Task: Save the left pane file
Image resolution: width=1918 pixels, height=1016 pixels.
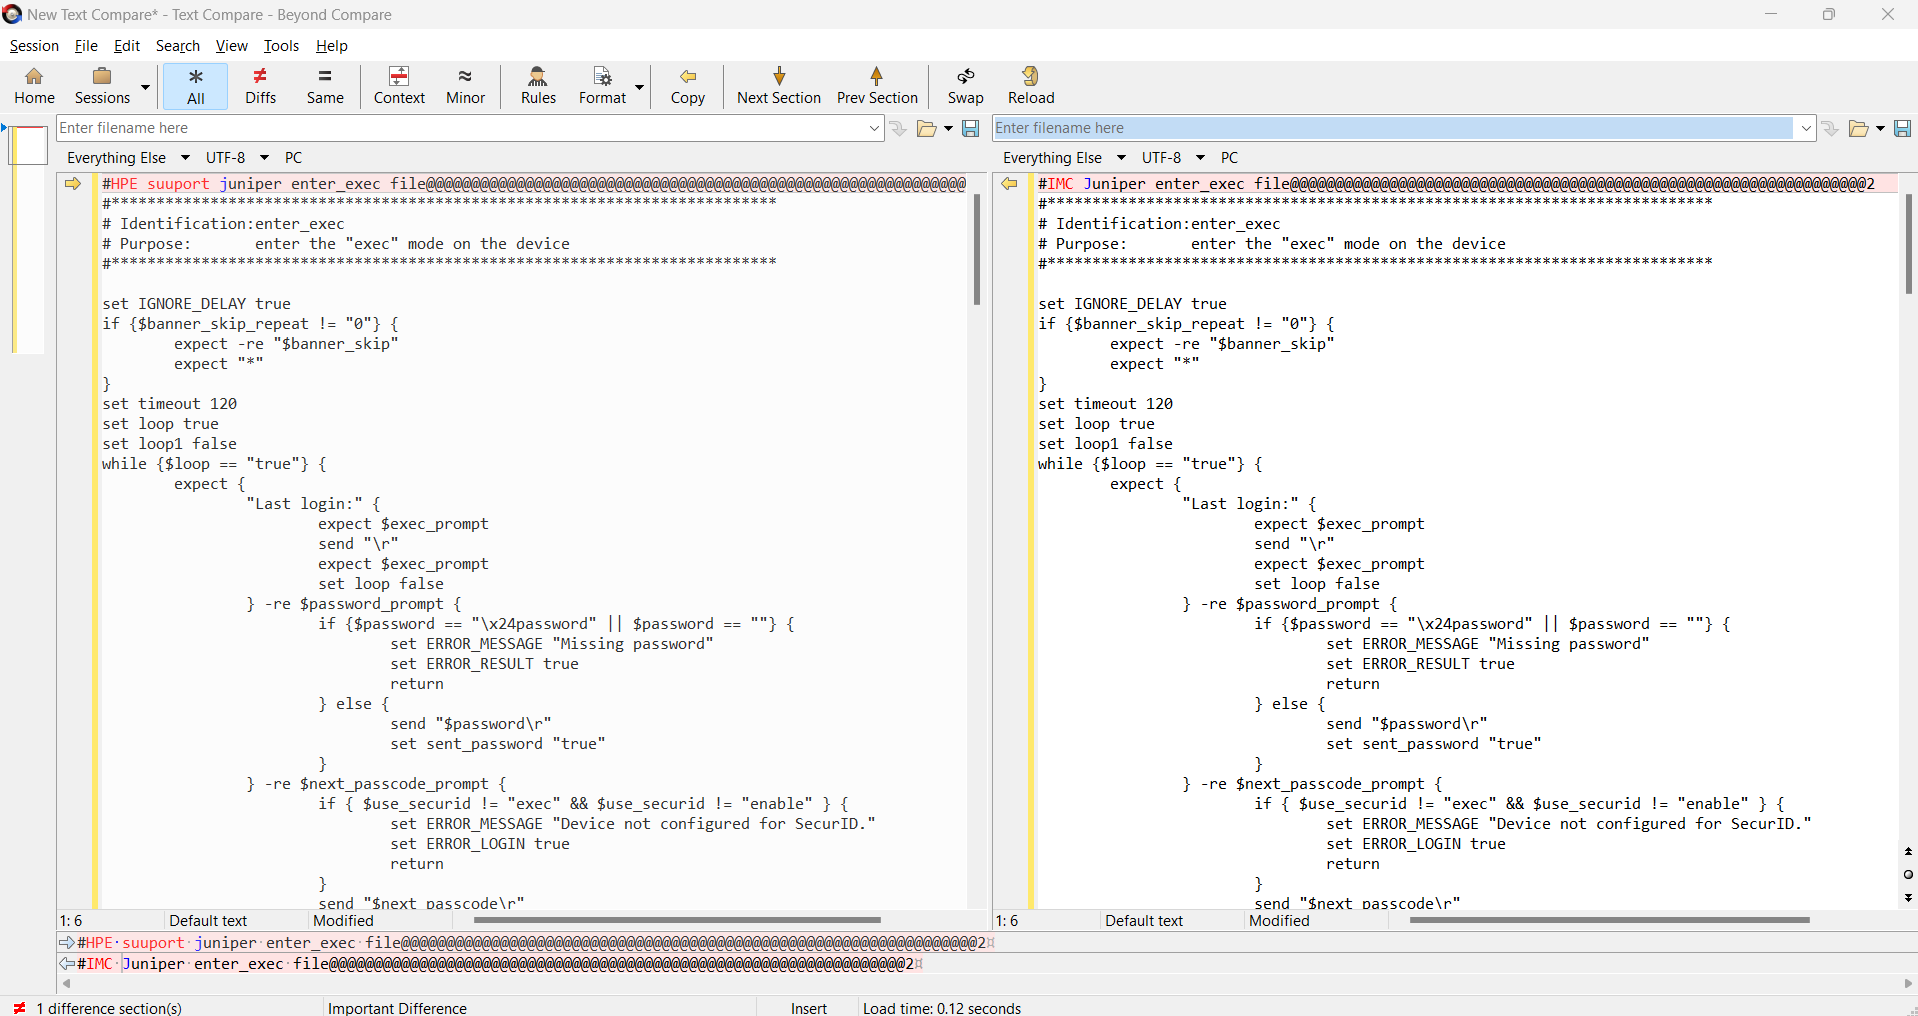Action: [970, 128]
